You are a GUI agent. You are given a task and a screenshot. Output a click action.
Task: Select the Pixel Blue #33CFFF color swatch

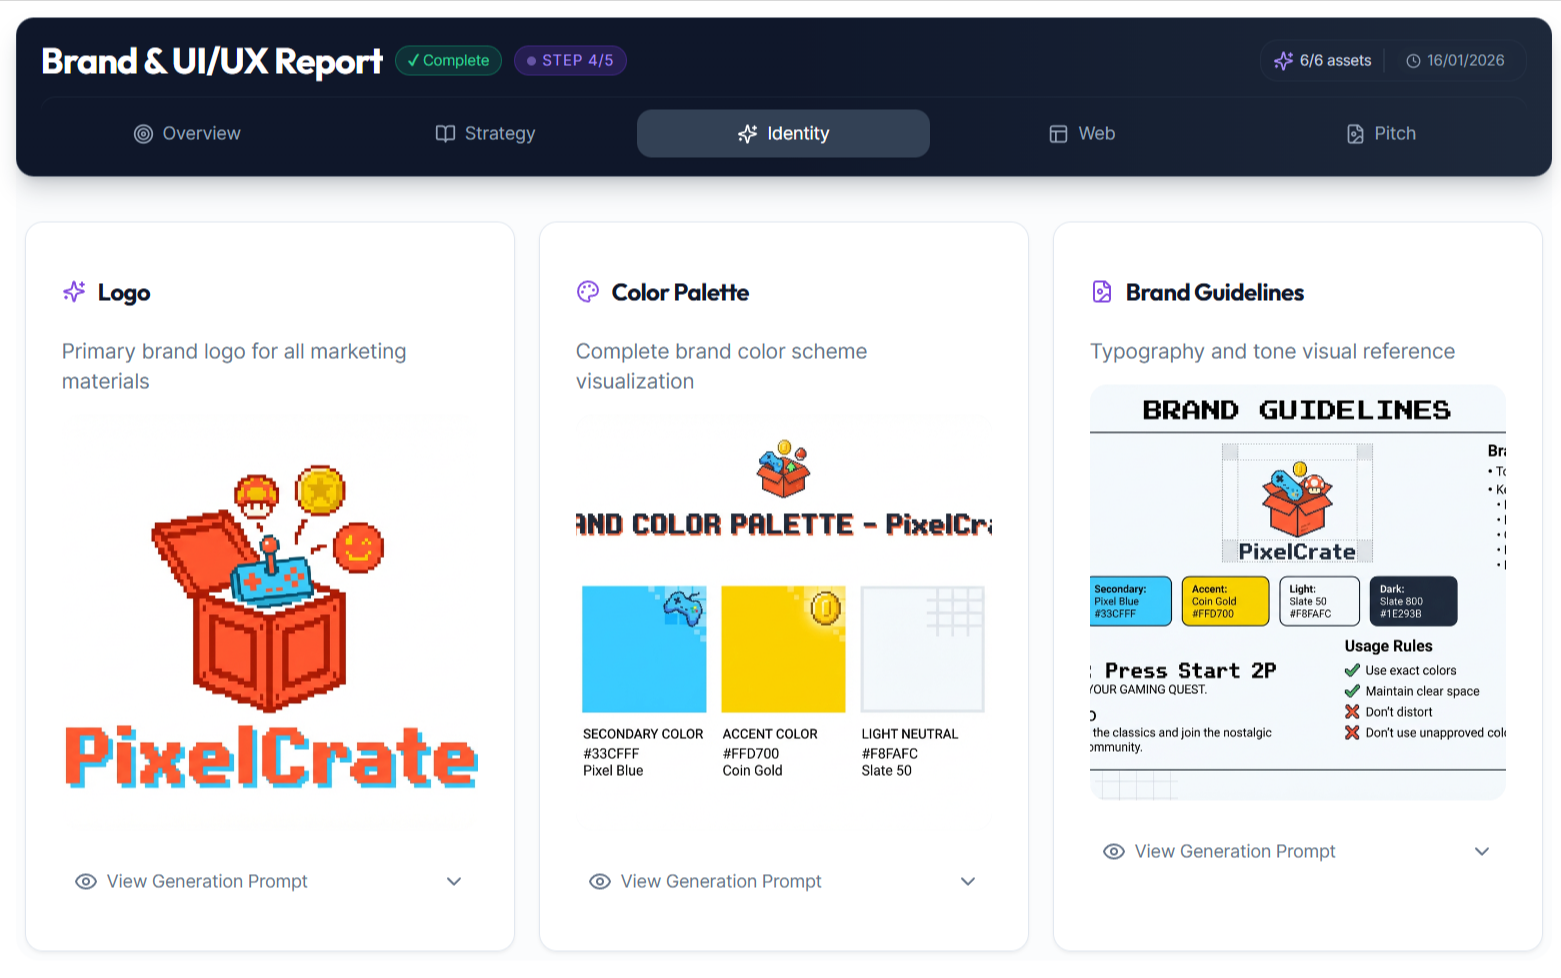tap(643, 648)
